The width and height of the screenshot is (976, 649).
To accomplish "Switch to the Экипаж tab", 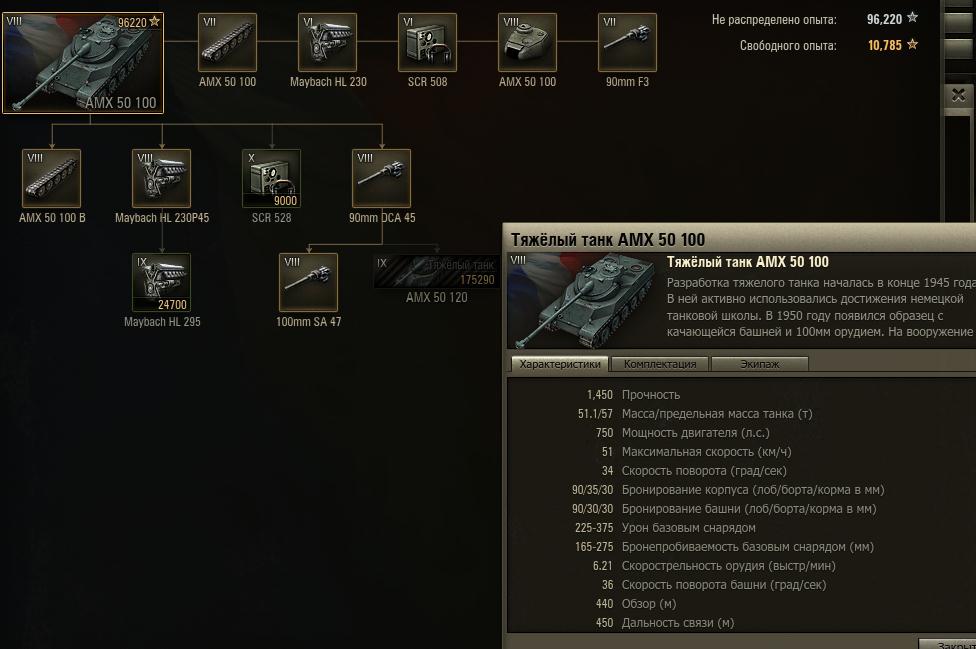I will (759, 364).
